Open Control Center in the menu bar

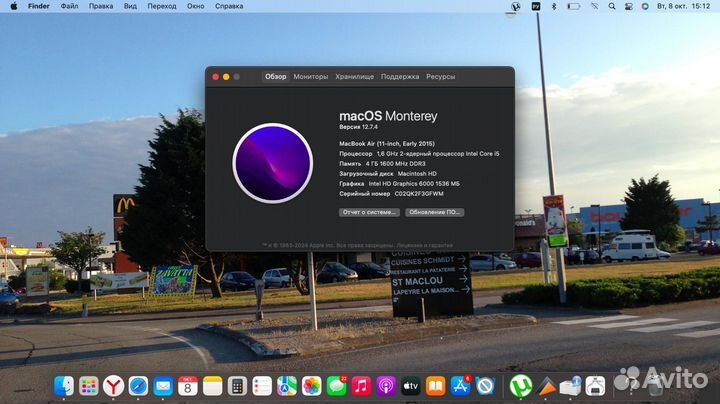(x=629, y=6)
